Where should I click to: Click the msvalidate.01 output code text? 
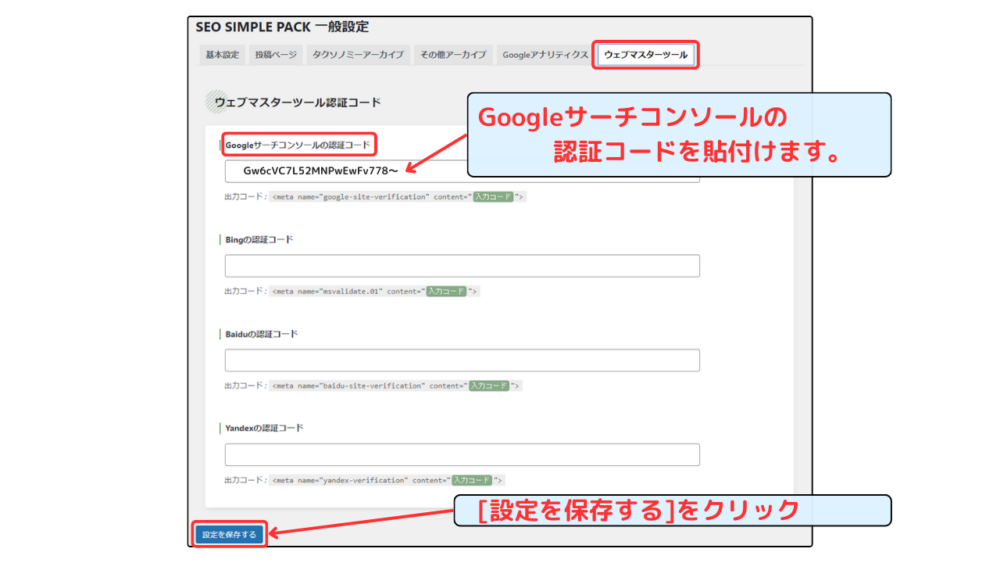pos(374,291)
